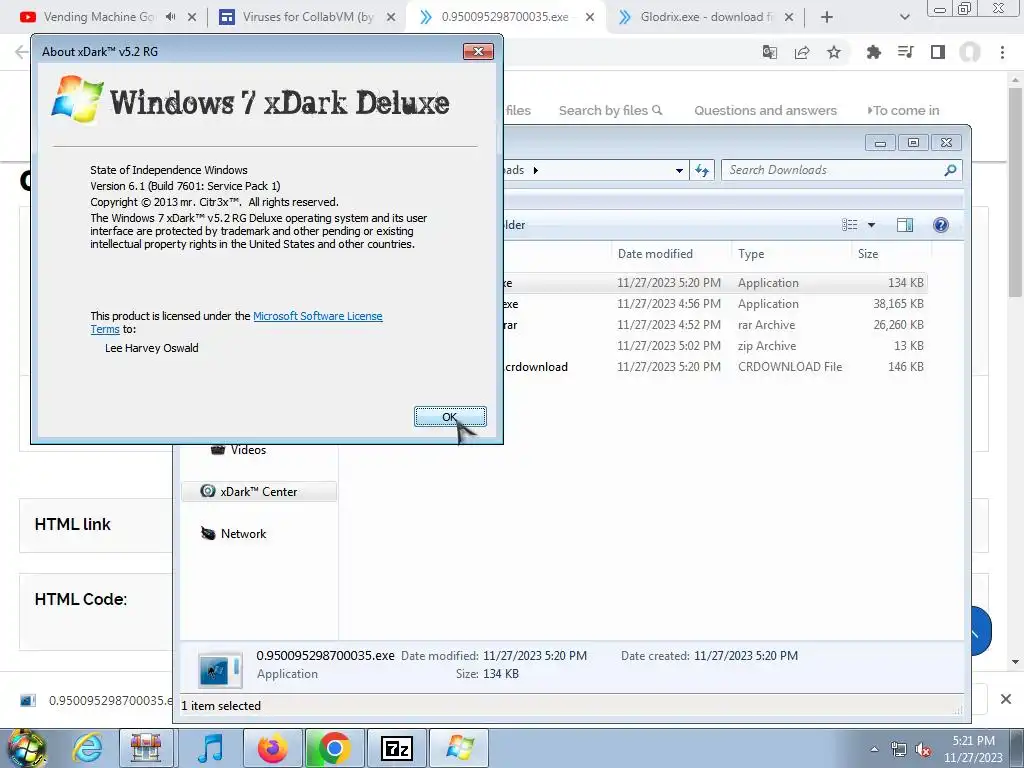
Task: Open Questions and answers page link
Action: (x=765, y=110)
